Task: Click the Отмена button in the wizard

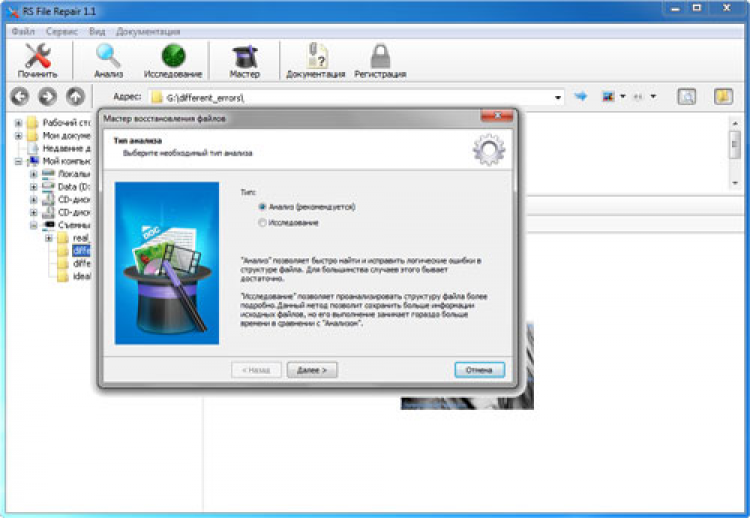Action: point(479,370)
